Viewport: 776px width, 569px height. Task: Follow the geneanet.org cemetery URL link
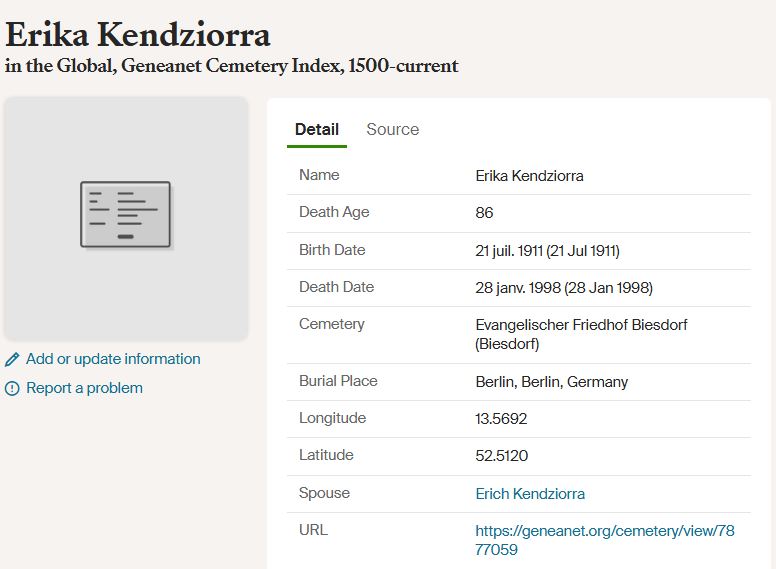click(605, 540)
